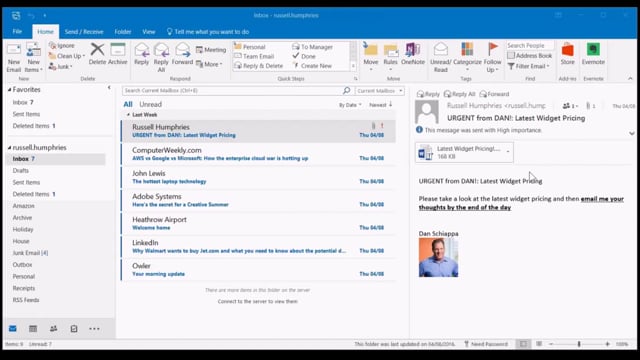Select the Junk Email folder
The height and width of the screenshot is (360, 640).
30,253
